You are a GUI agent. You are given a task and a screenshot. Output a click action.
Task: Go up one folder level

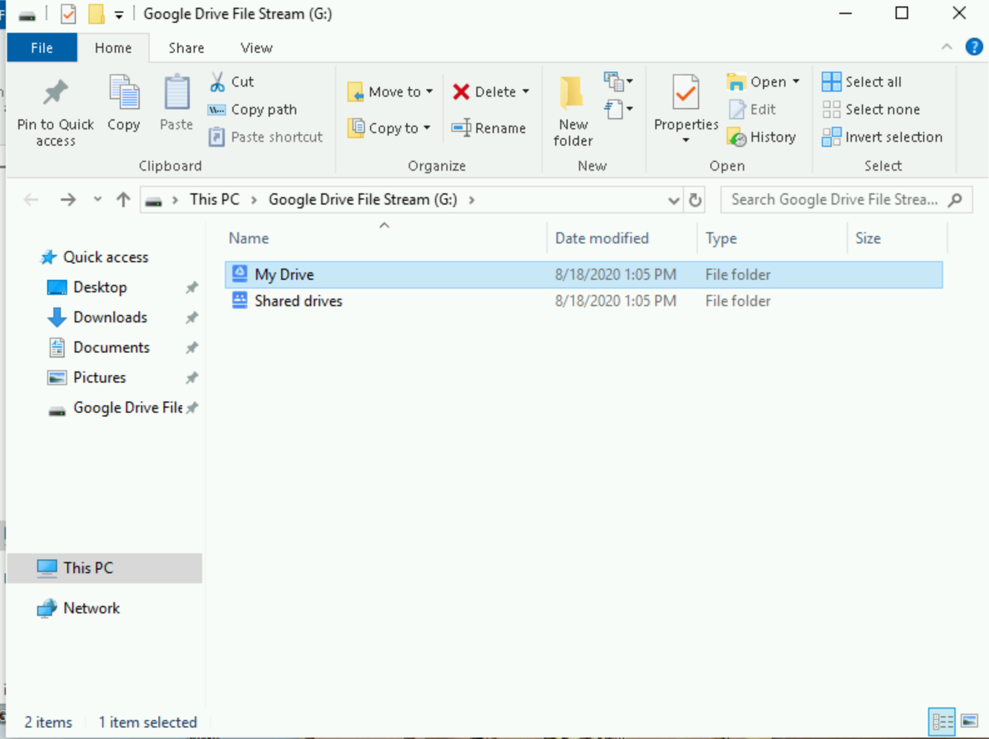pos(123,200)
